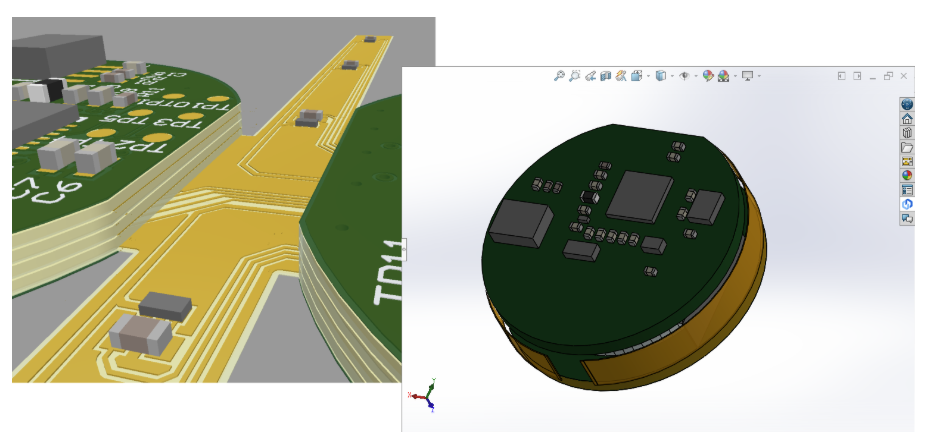Click the XYZ orientation triad
The image size is (935, 440).
tap(425, 397)
